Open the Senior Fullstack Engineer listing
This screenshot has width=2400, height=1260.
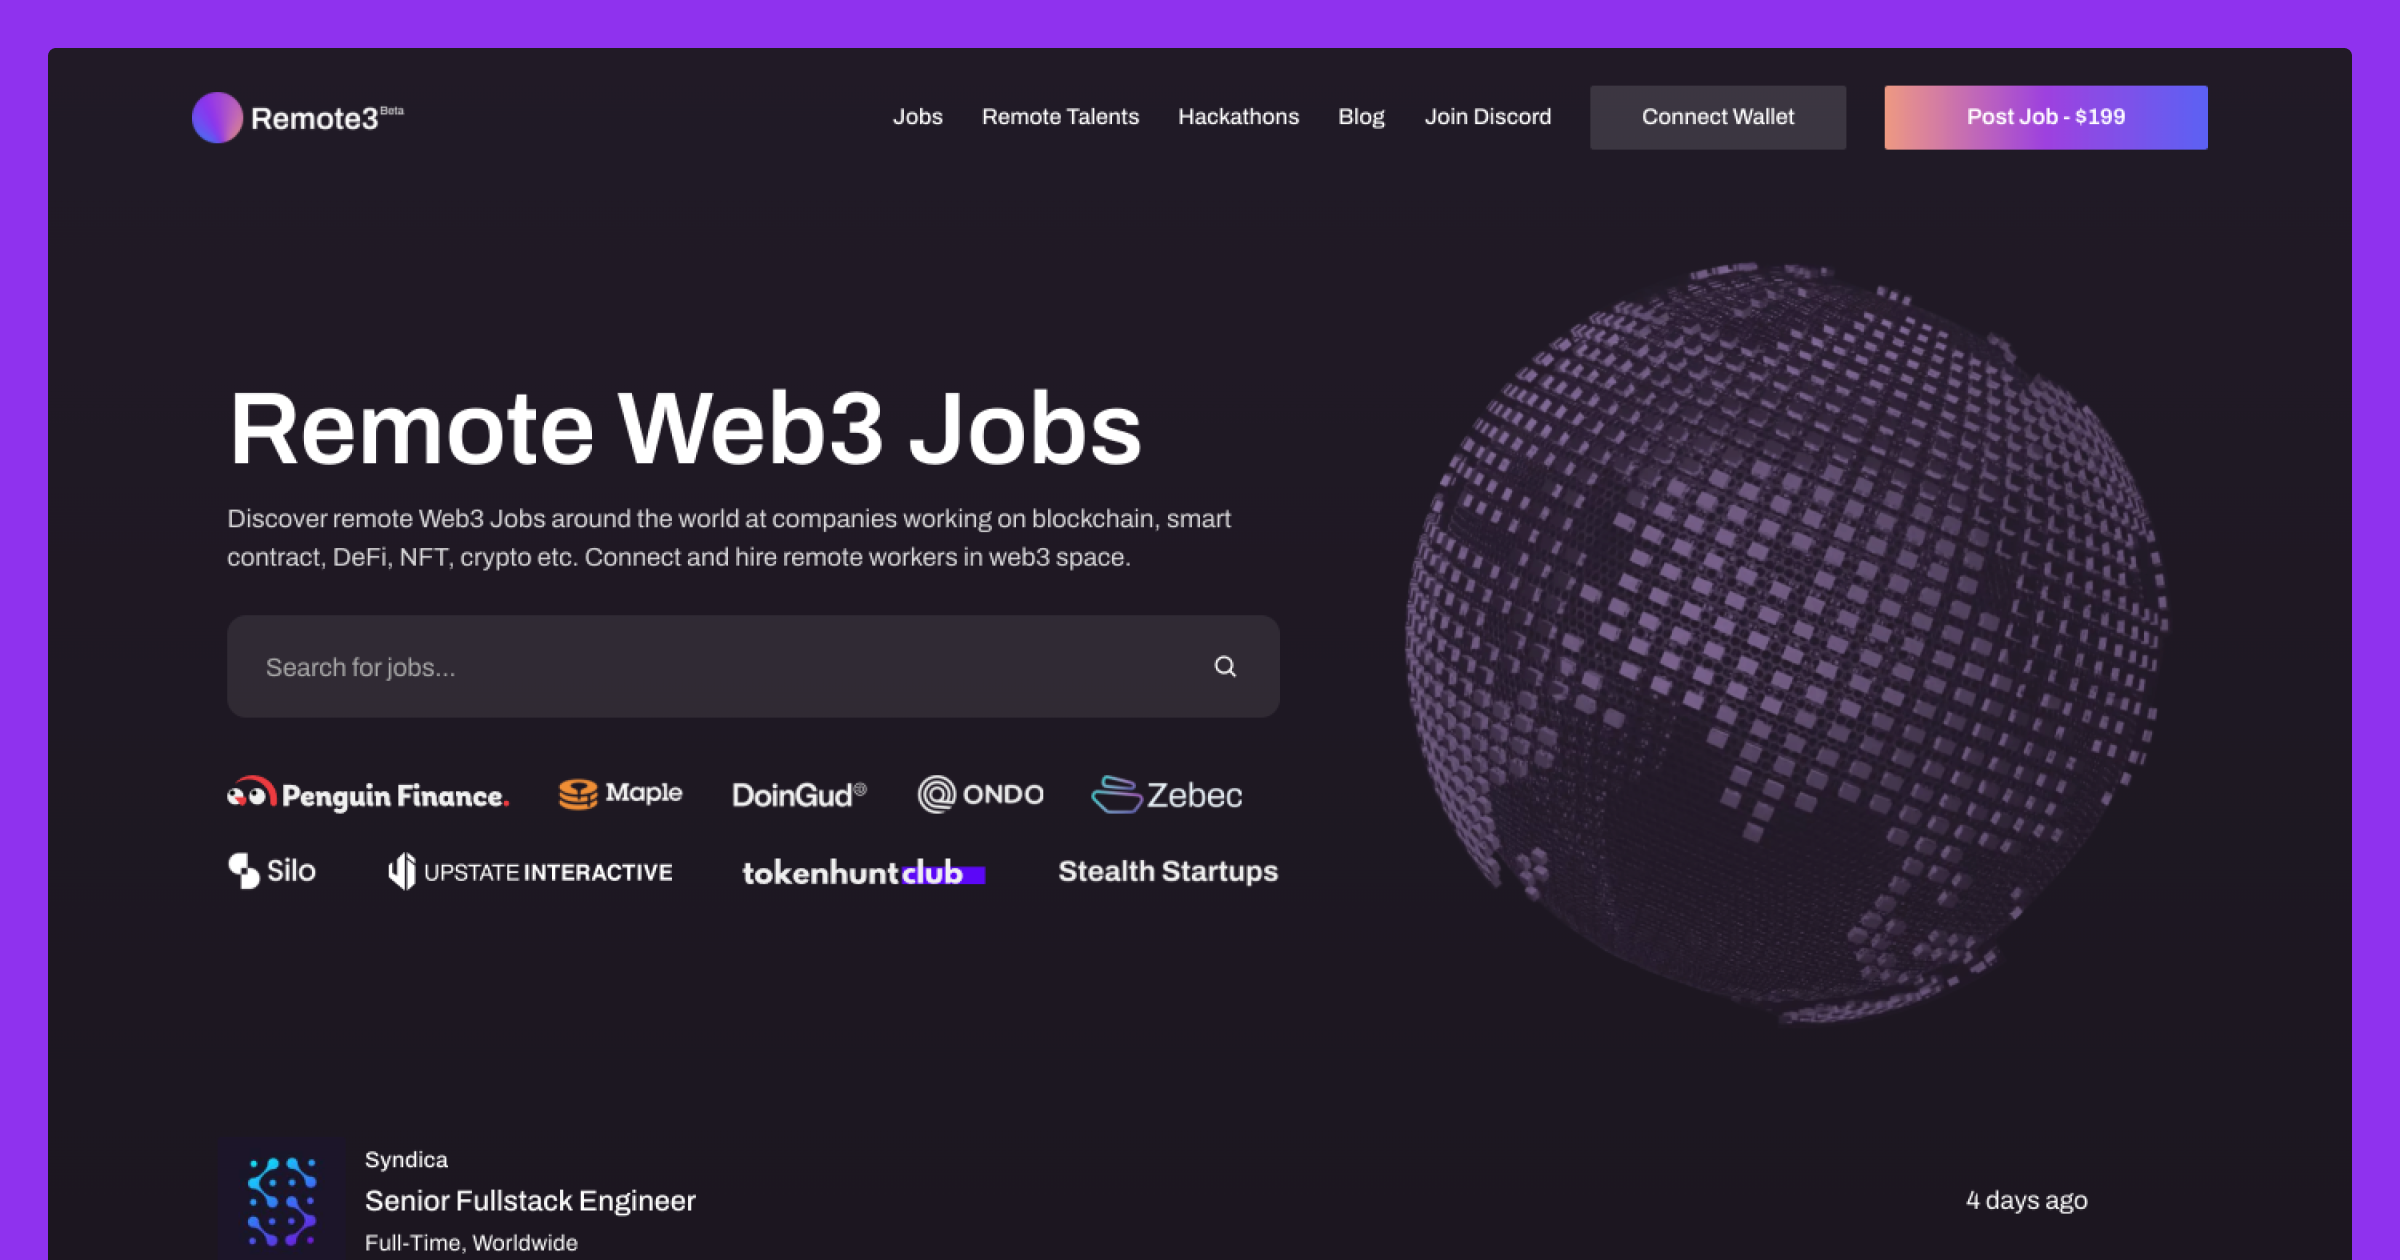(x=530, y=1201)
